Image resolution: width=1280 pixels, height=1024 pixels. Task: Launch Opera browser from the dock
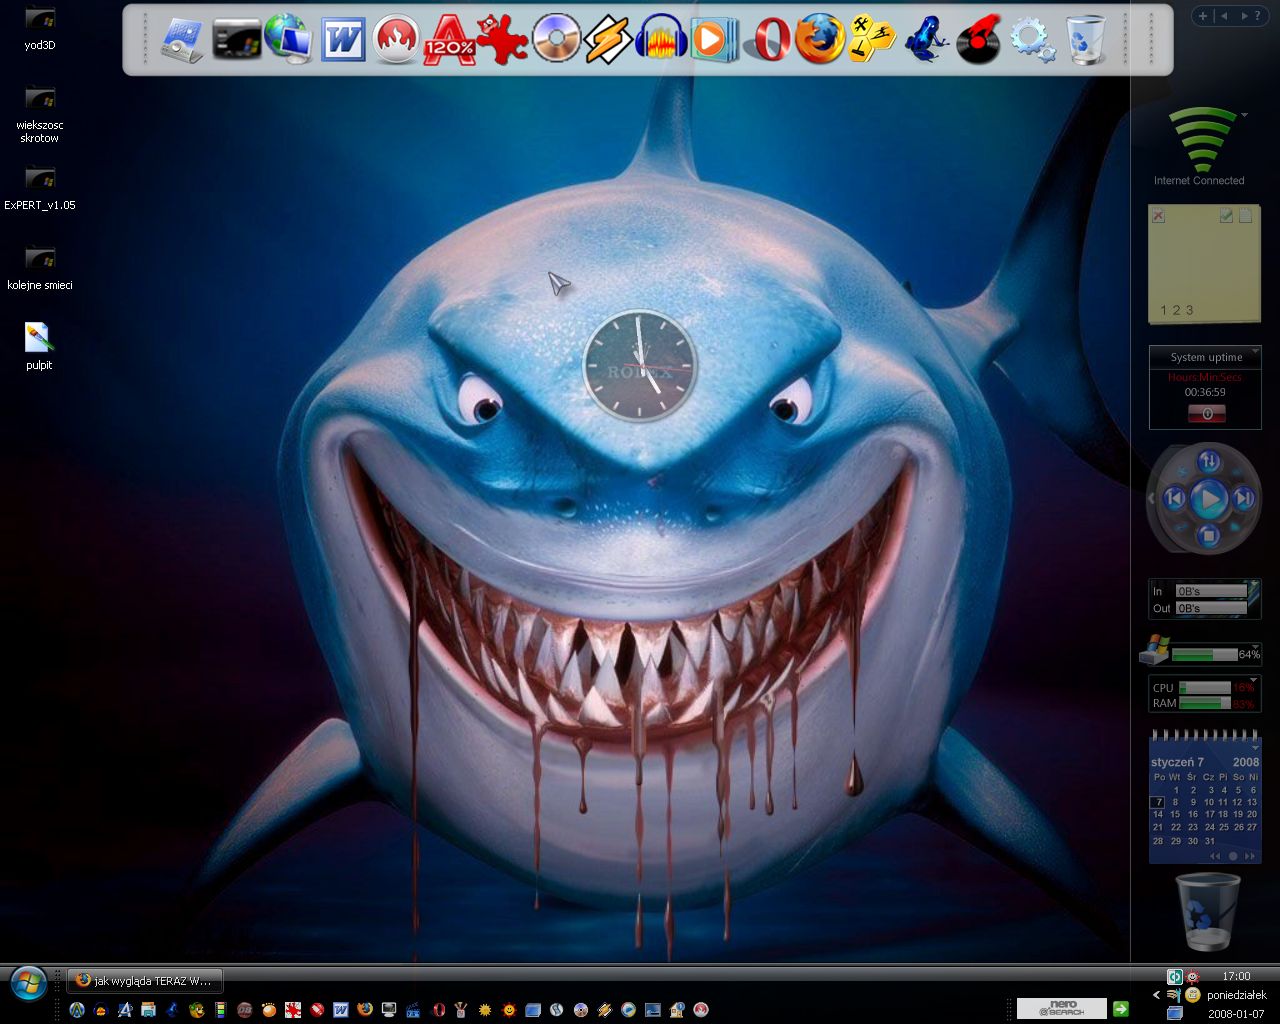(x=771, y=40)
